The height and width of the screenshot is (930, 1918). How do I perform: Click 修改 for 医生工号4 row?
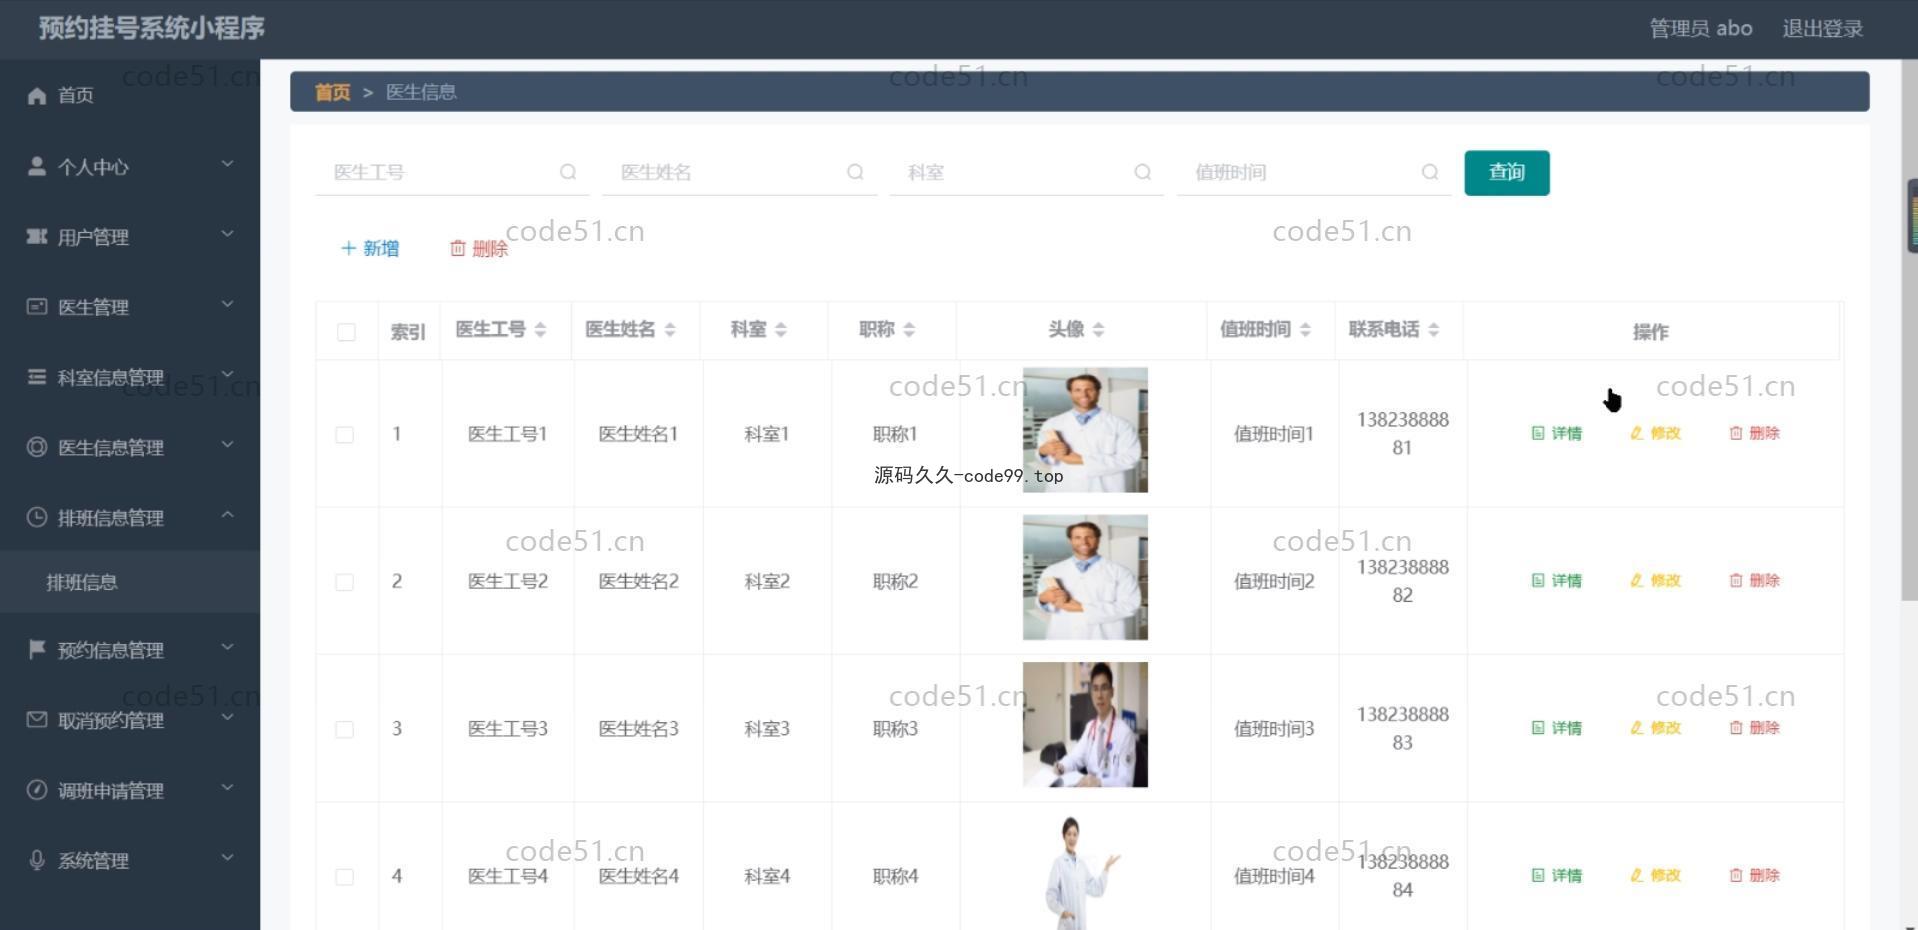point(1656,875)
